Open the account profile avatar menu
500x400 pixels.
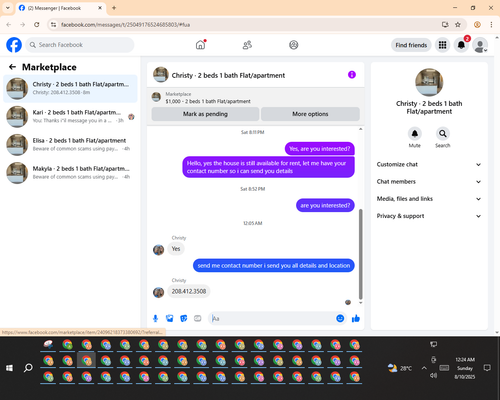480,45
